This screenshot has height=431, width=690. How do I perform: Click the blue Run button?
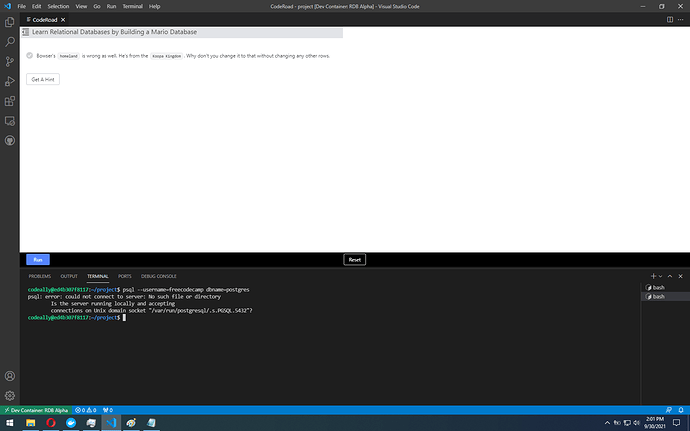[x=38, y=260]
